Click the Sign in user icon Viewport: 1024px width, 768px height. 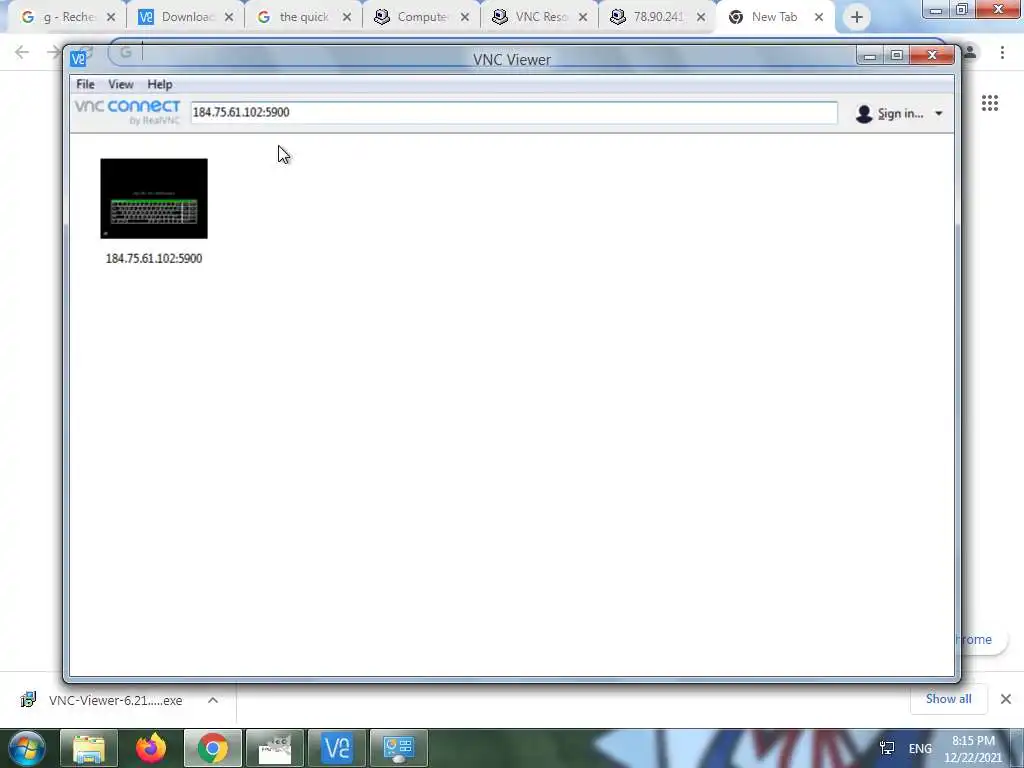pos(864,114)
